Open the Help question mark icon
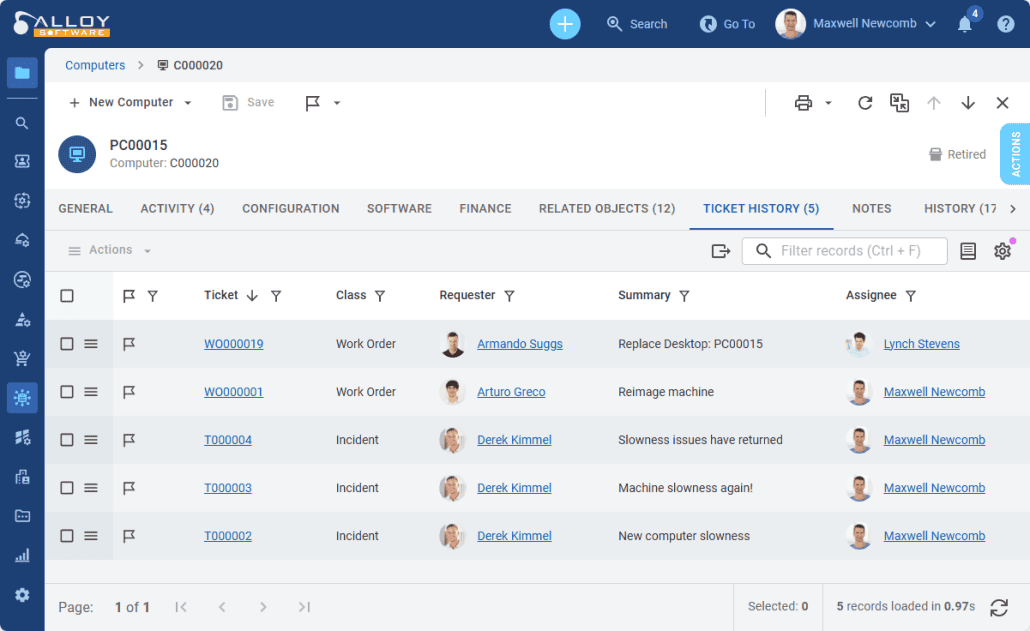Screen dimensions: 1030x631 1005,23
